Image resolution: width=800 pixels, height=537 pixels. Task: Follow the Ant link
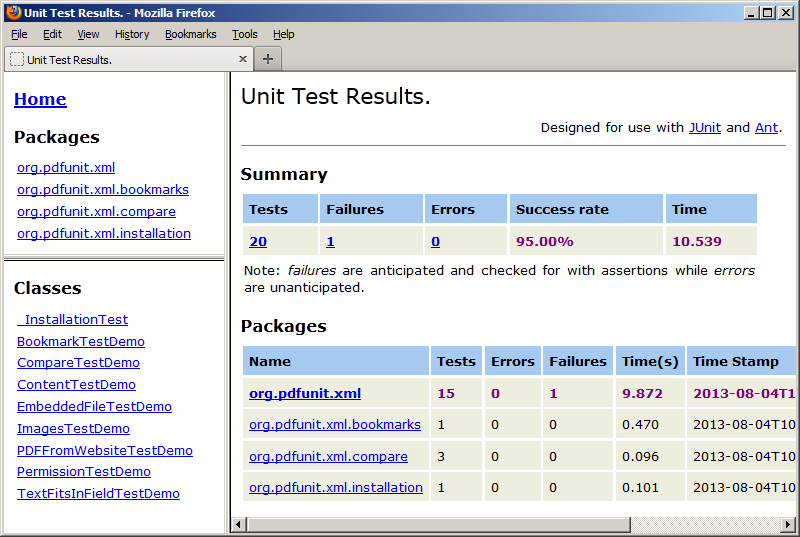point(766,127)
